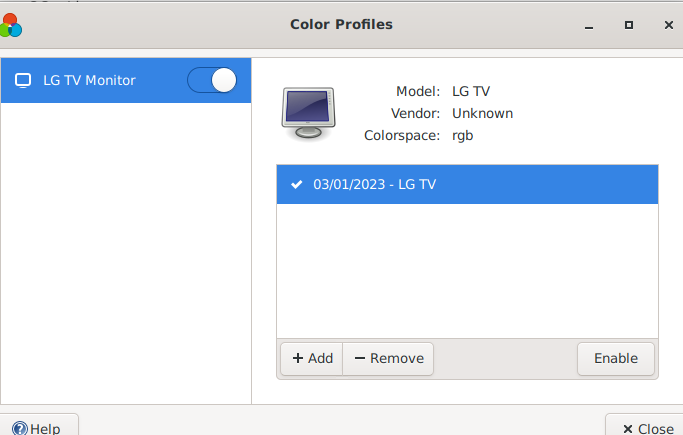Click the plus icon on Add button
683x435 pixels.
[x=298, y=358]
